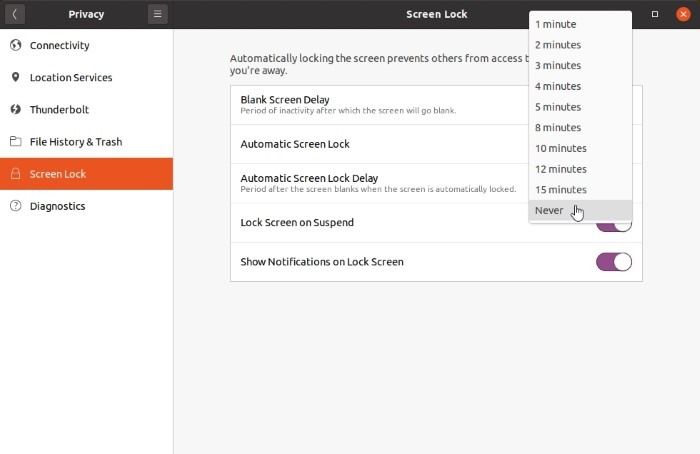The image size is (700, 454).
Task: Open Location Services panel
Action: [87, 77]
